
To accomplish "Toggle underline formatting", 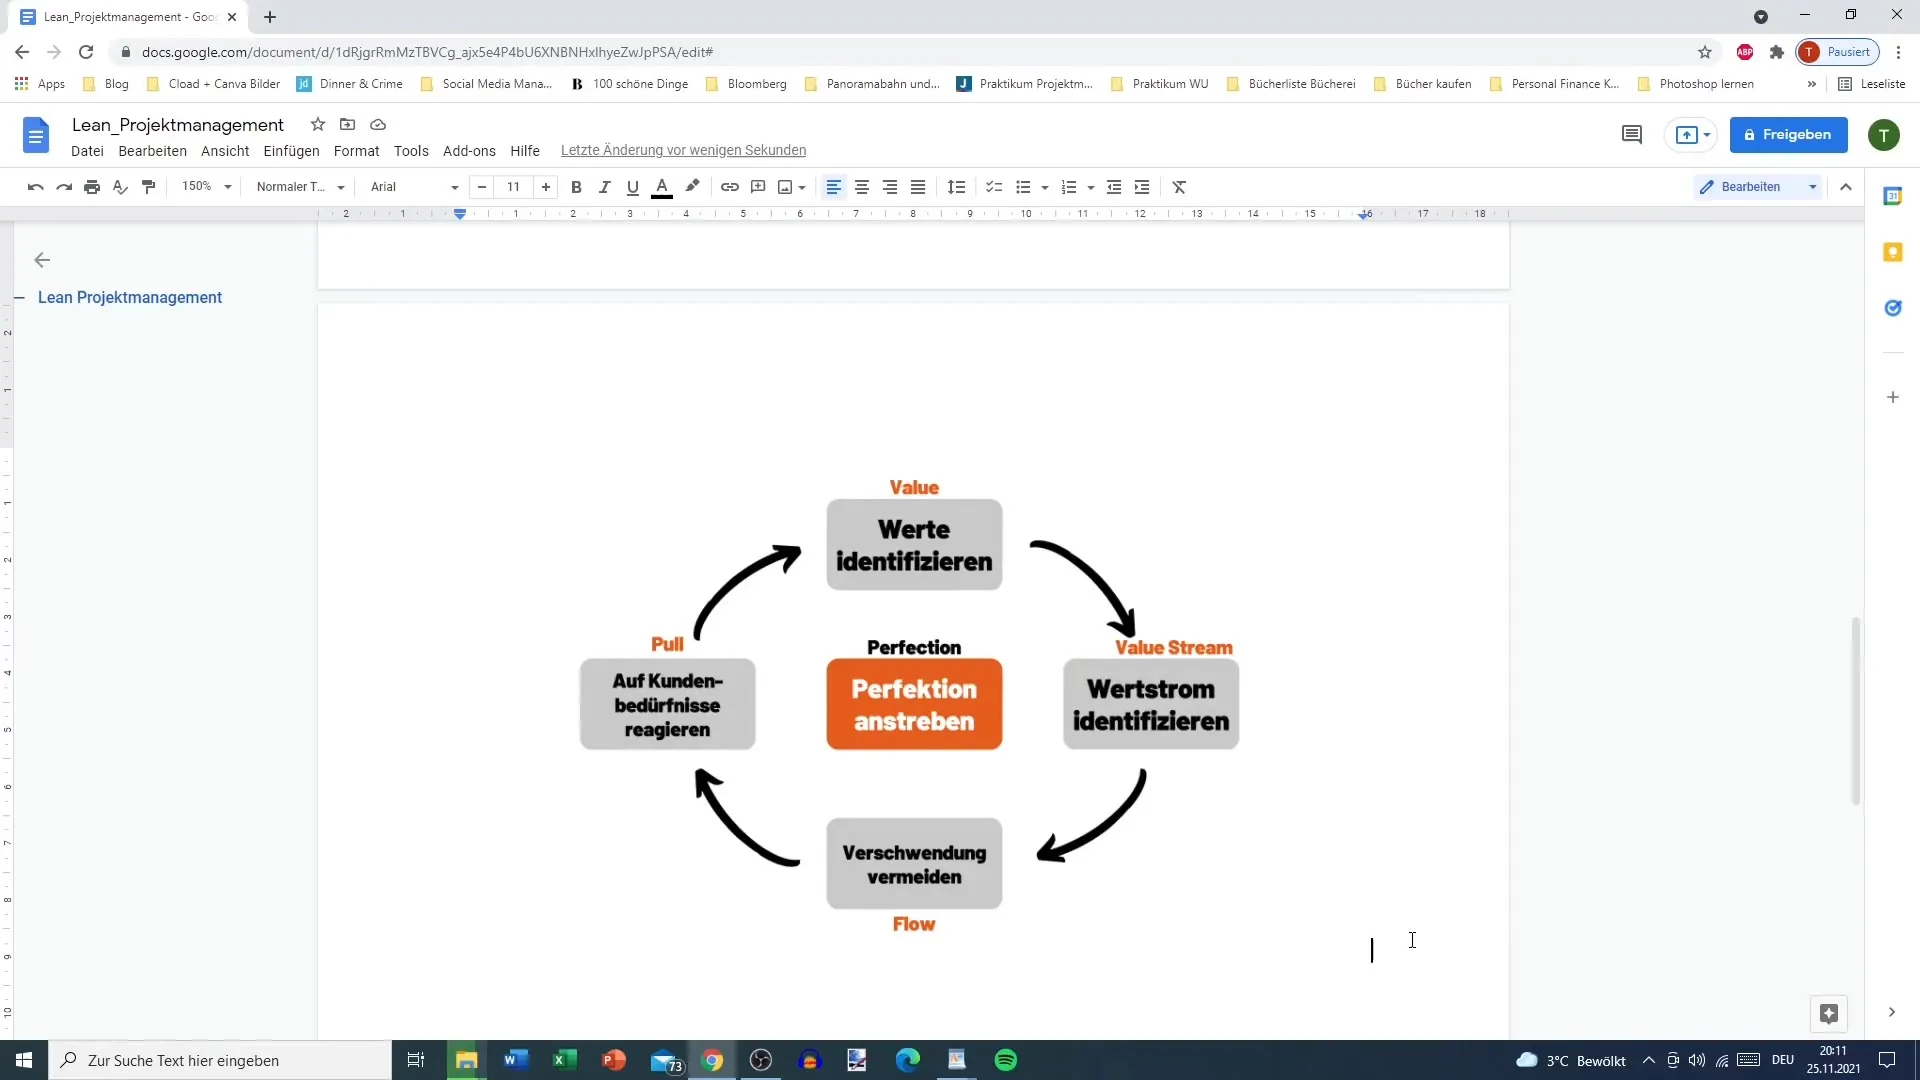I will point(632,187).
